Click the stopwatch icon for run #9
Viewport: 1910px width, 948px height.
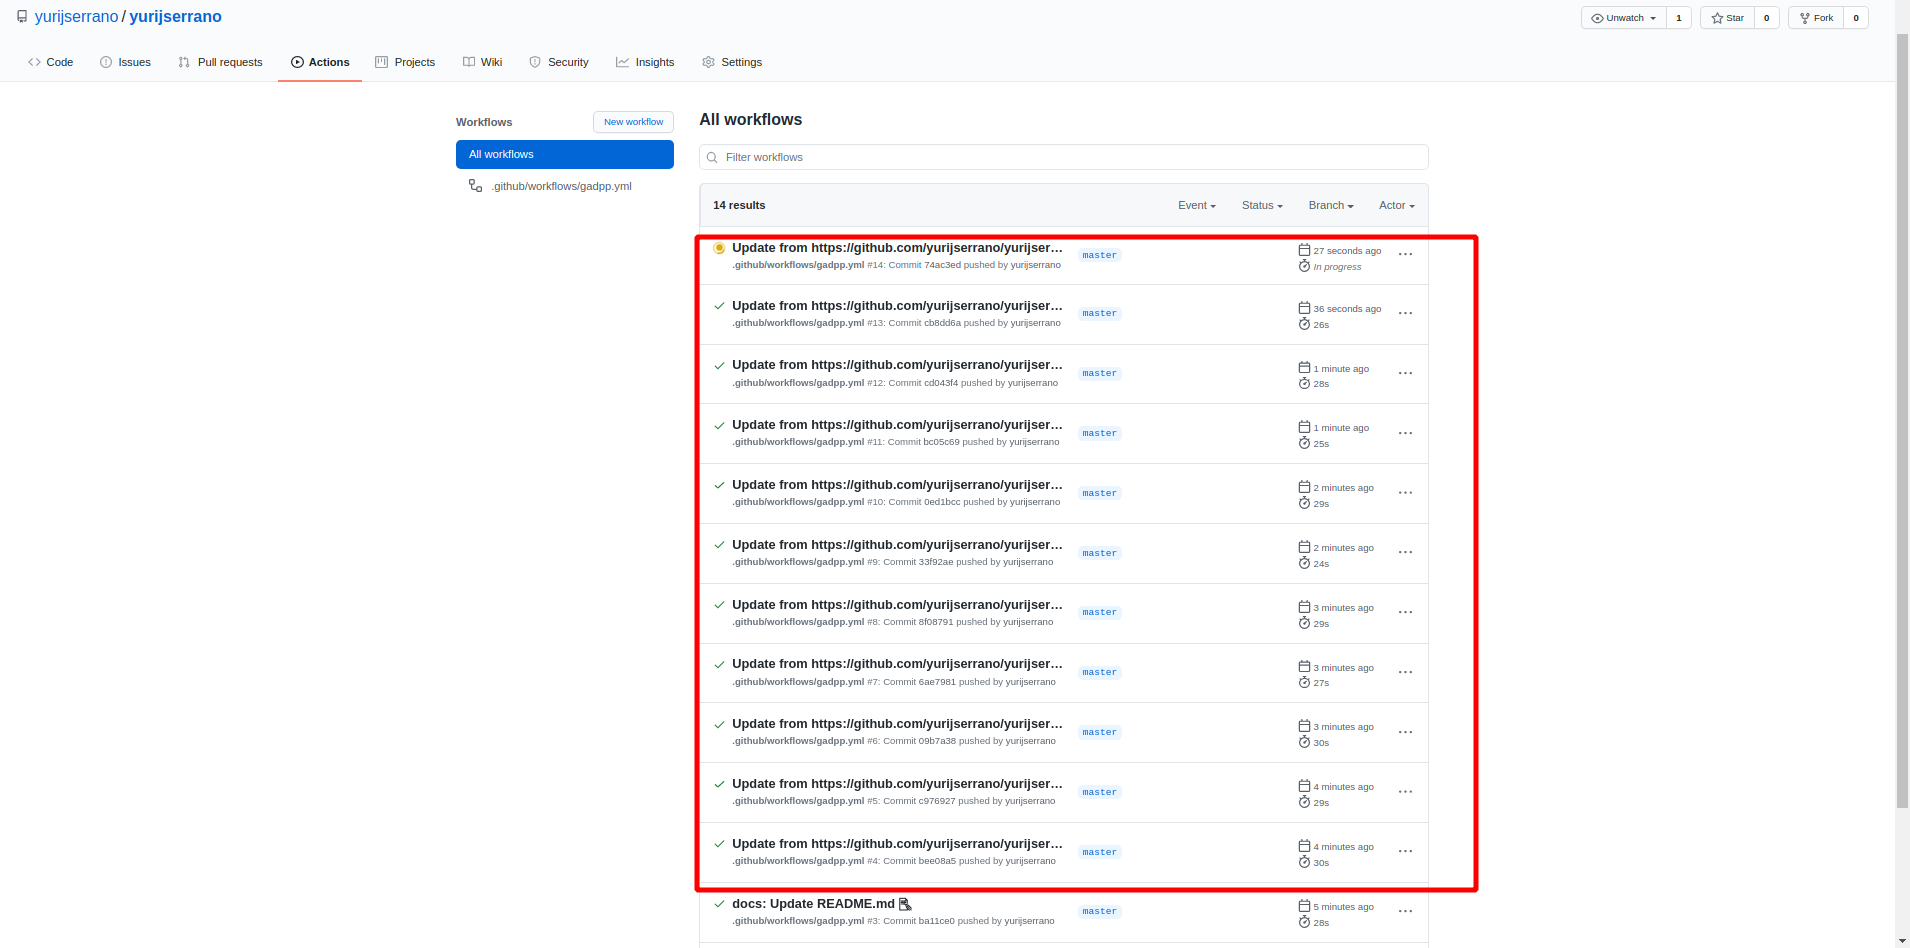[1304, 564]
